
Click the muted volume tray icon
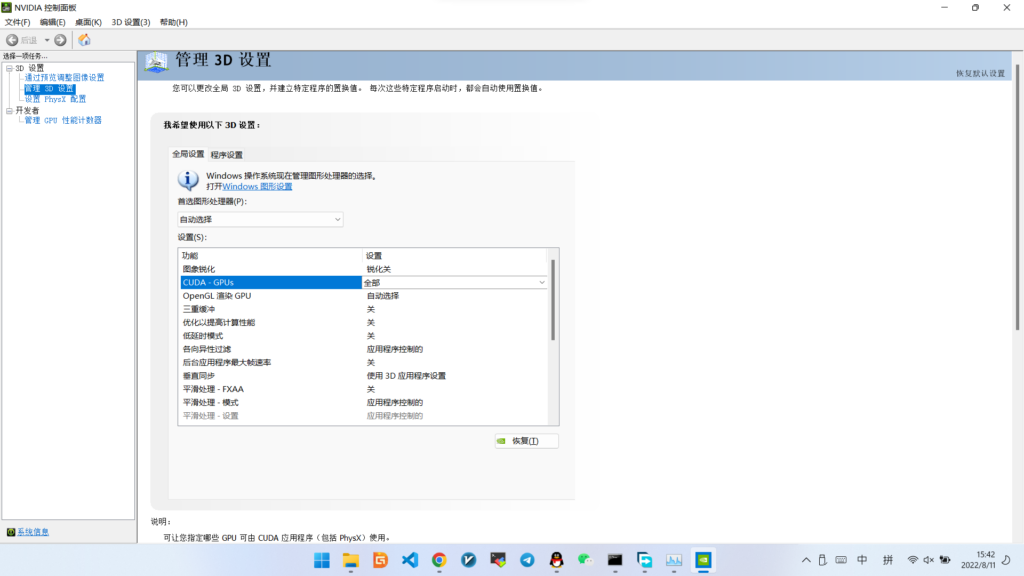pos(928,560)
